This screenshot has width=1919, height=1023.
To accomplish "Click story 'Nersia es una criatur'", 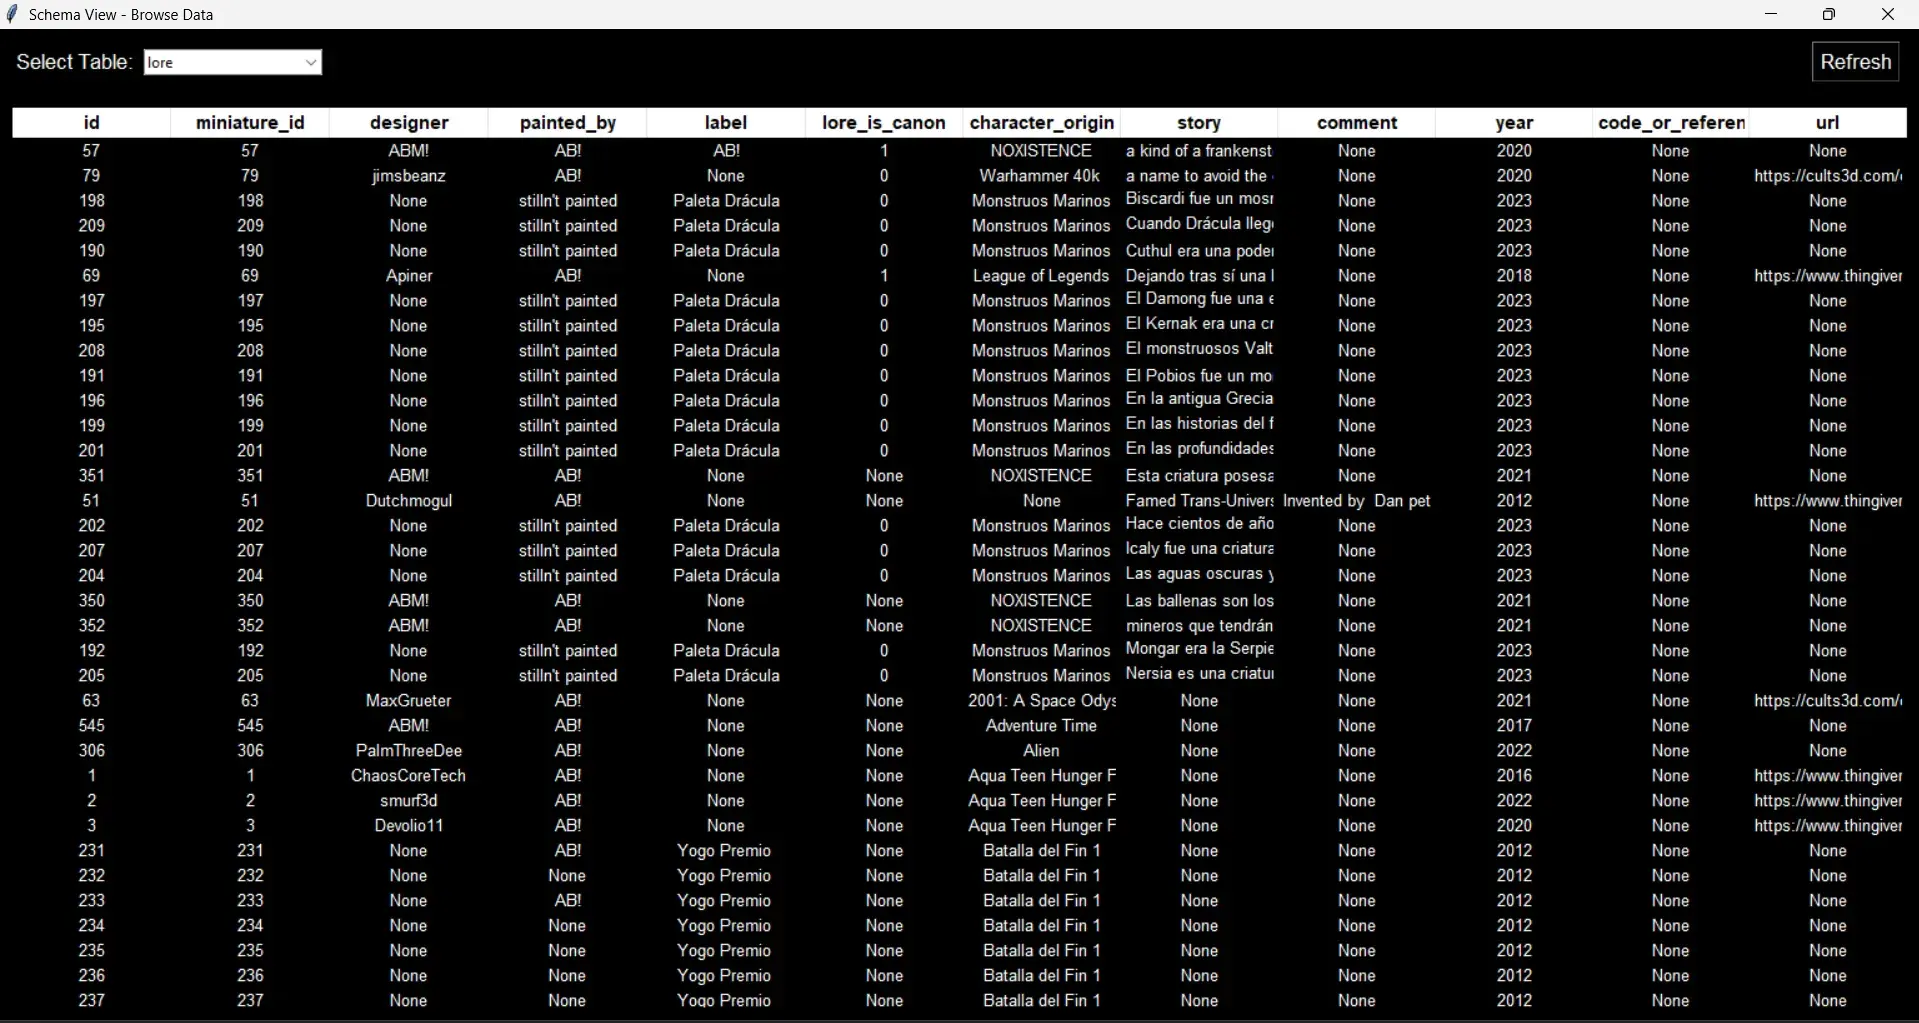I will point(1199,675).
